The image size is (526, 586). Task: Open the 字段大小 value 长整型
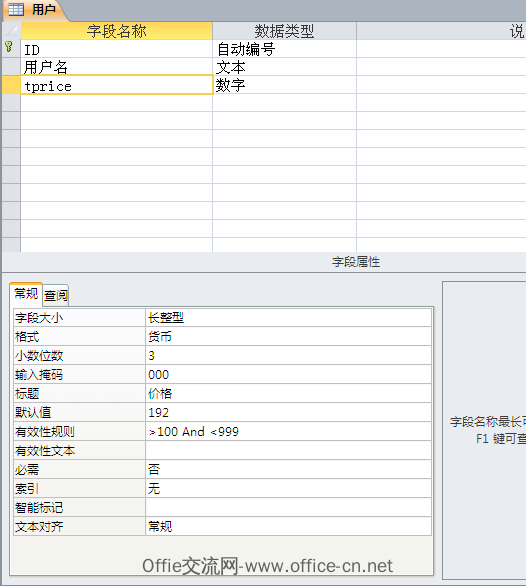[288, 318]
